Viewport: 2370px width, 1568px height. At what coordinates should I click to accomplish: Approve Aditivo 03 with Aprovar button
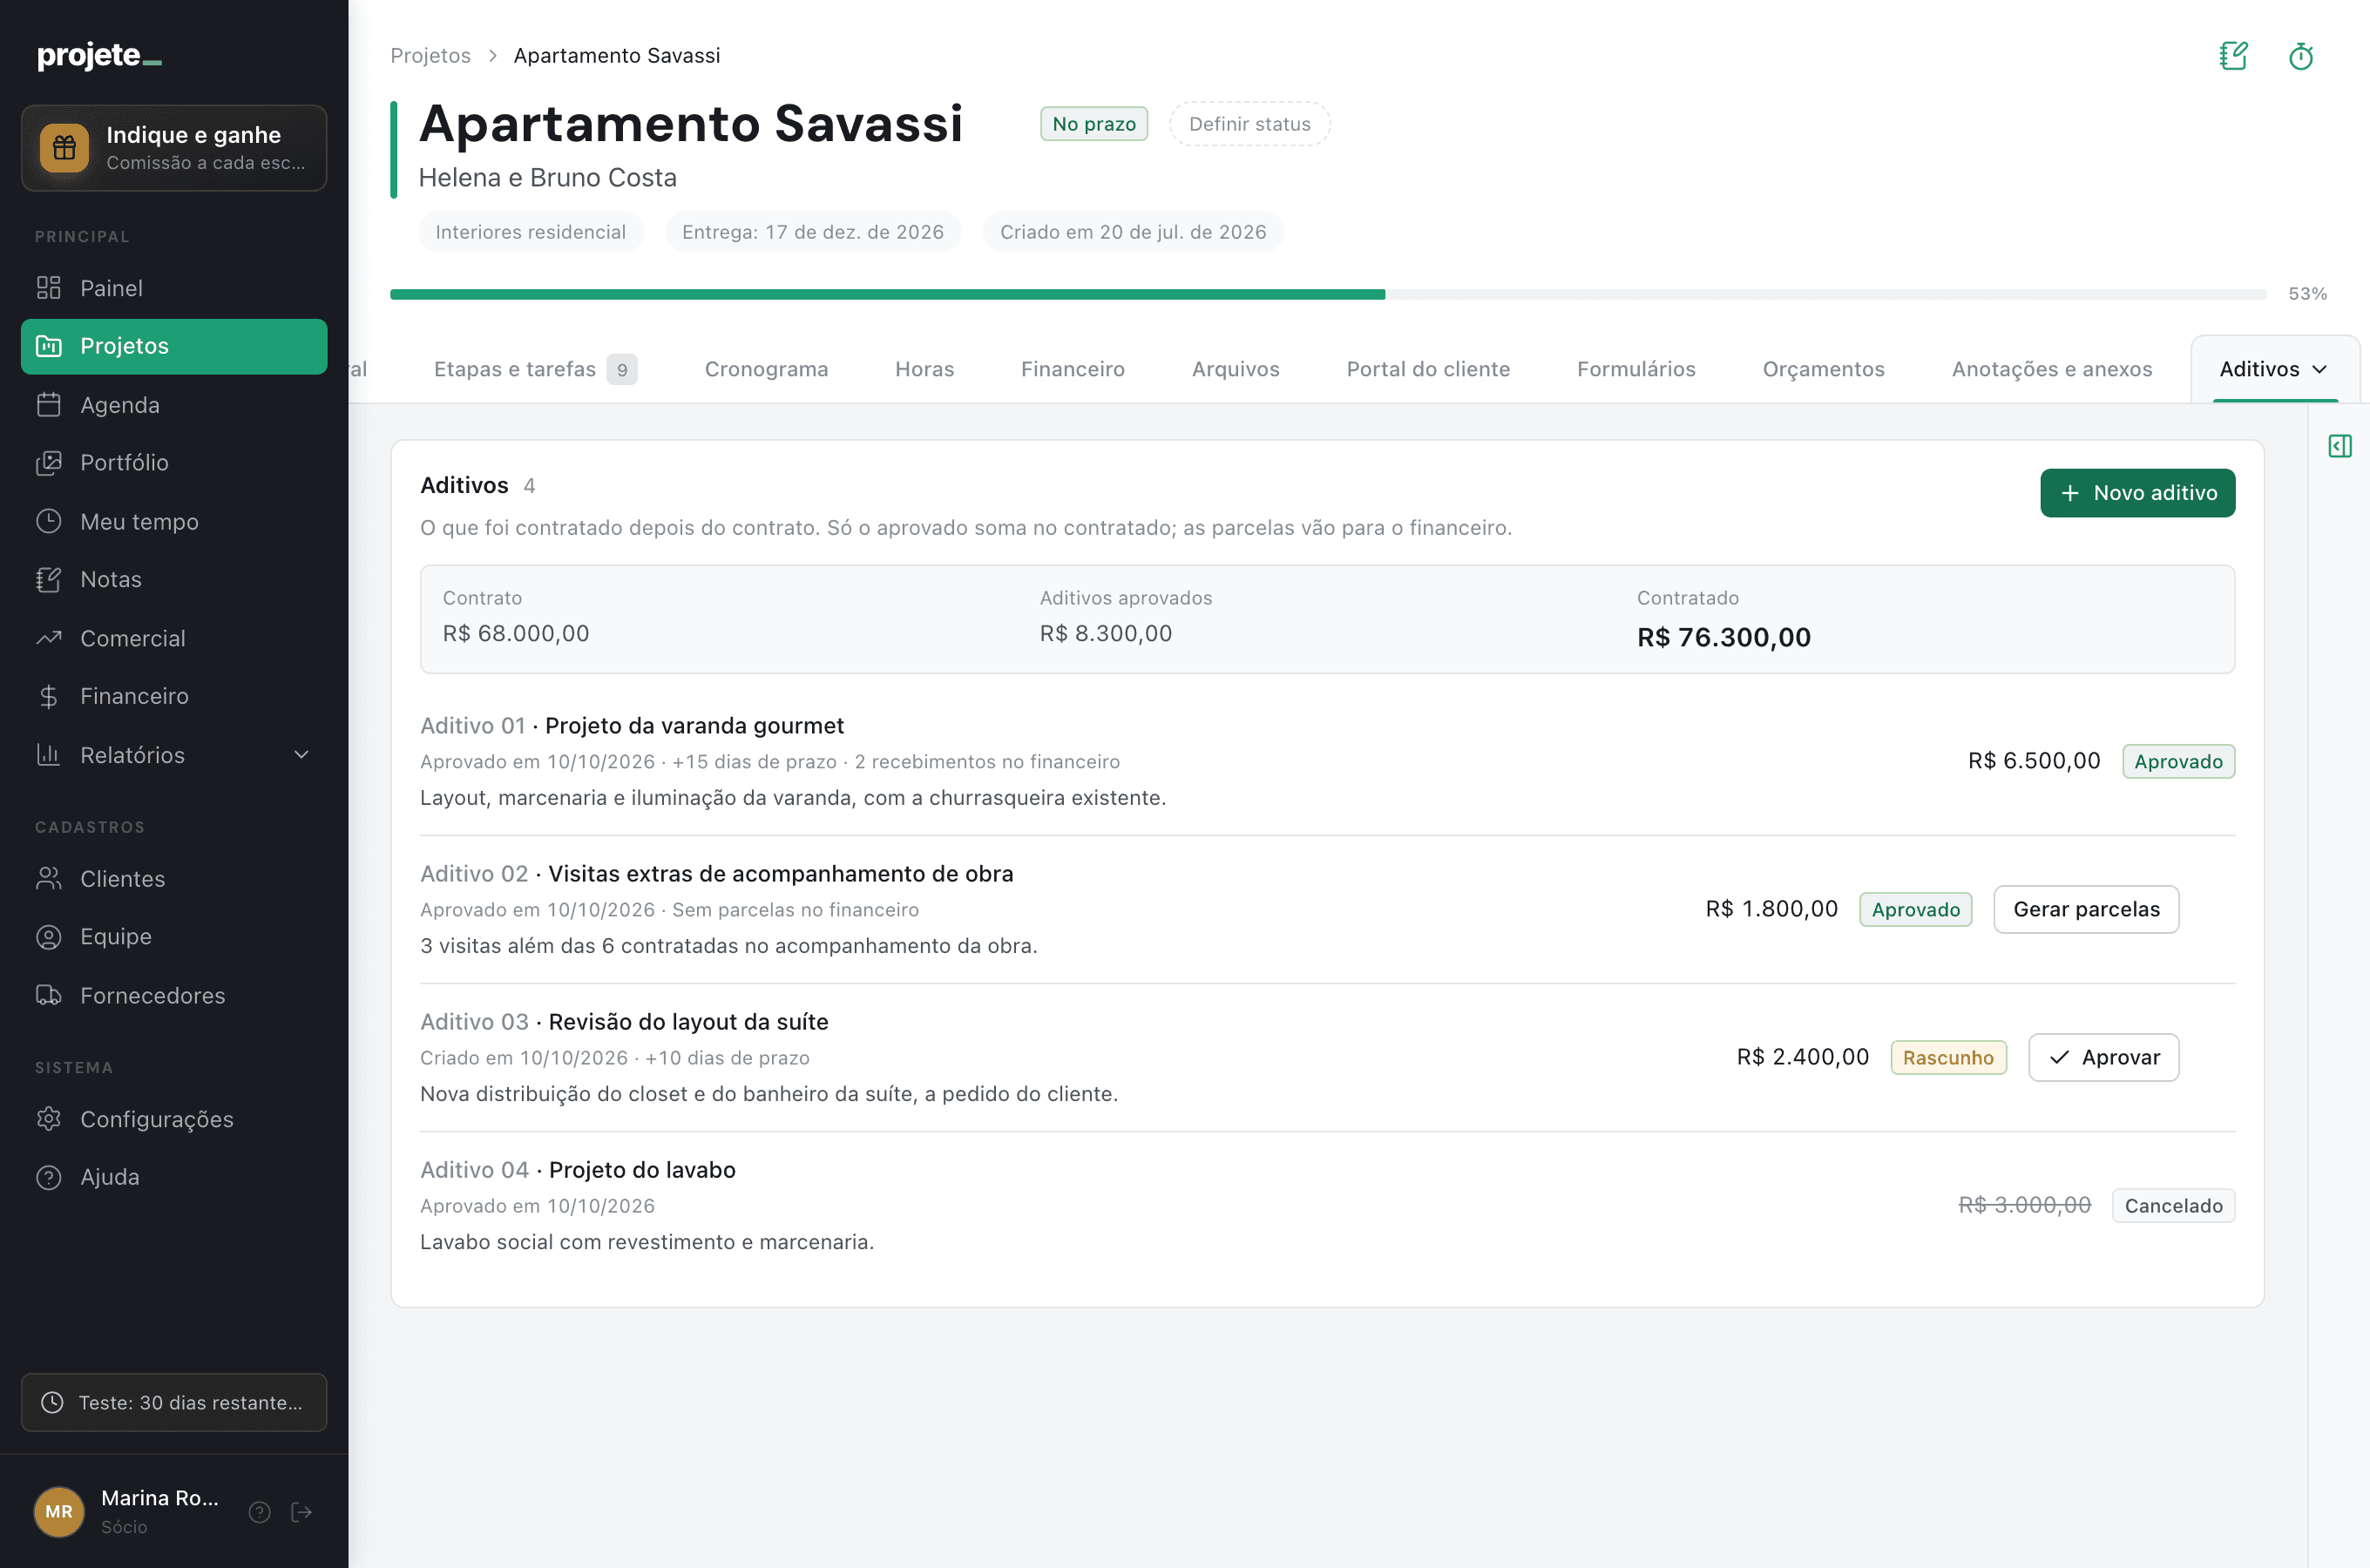coord(2103,1057)
